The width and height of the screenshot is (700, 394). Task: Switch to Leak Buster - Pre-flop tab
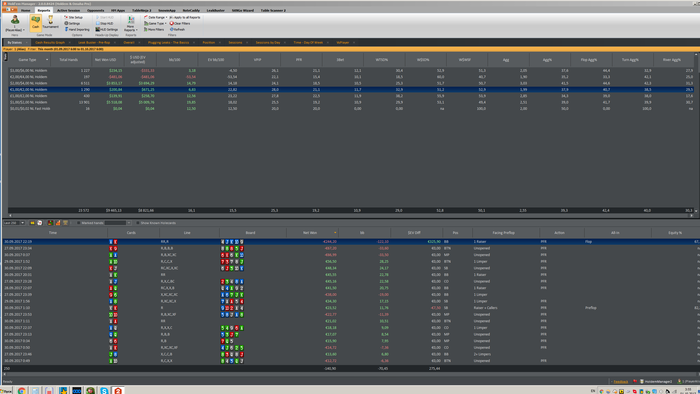point(94,42)
